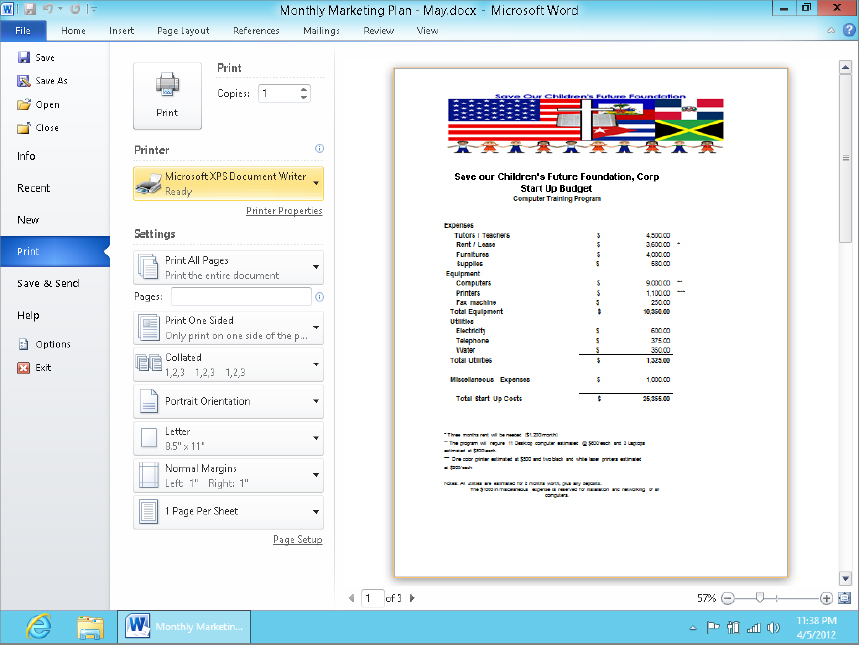Viewport: 859px width, 645px height.
Task: Switch to the Page Layout ribbon tab
Action: pos(183,31)
